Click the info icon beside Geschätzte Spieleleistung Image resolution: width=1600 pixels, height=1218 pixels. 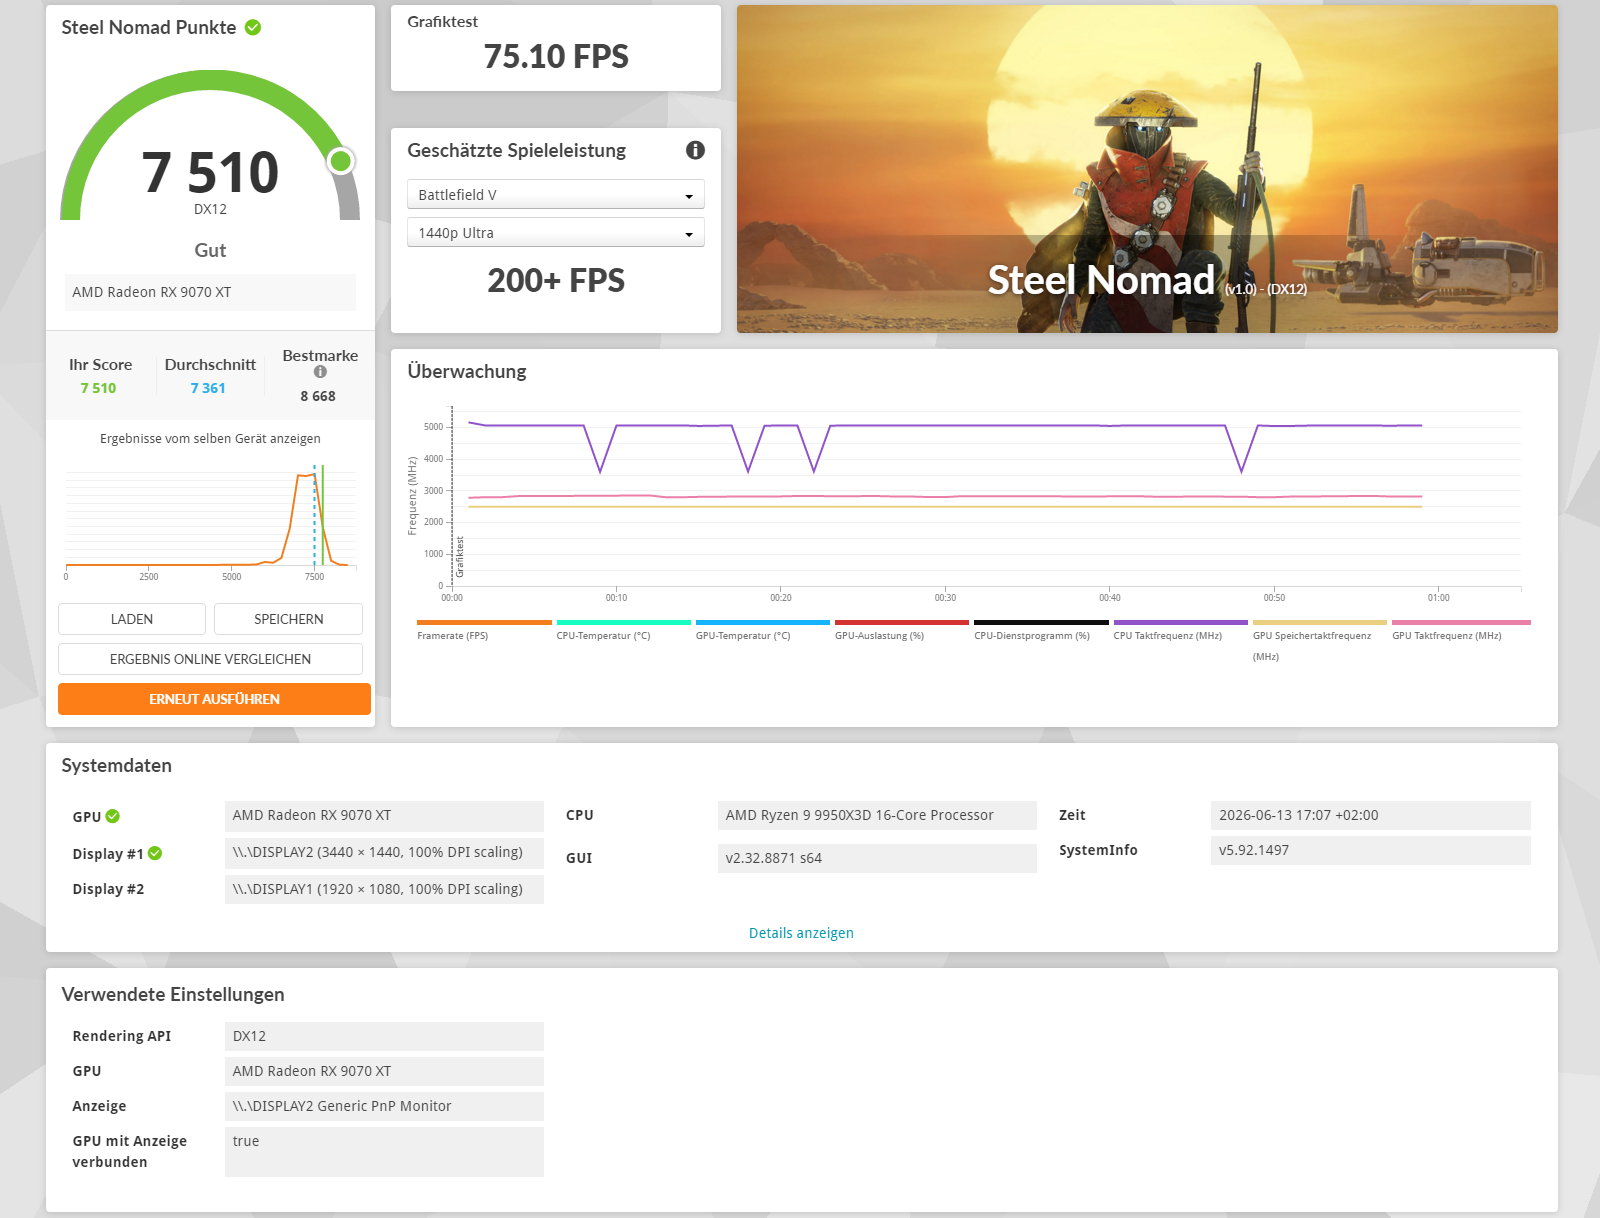pyautogui.click(x=695, y=150)
